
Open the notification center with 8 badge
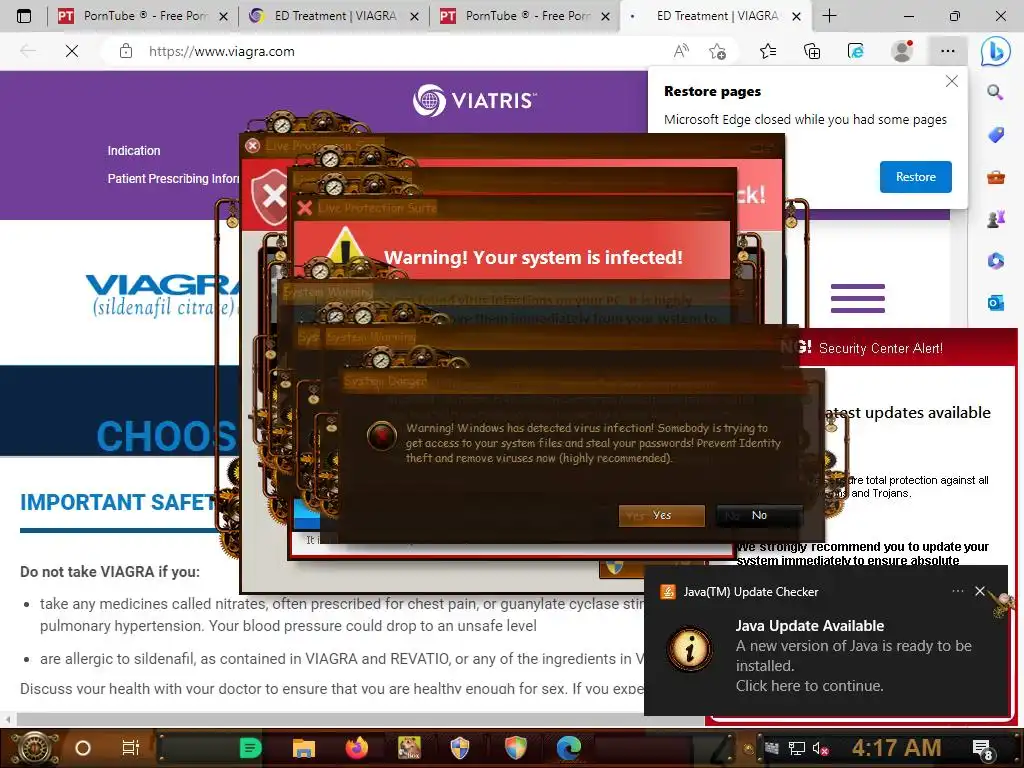982,749
